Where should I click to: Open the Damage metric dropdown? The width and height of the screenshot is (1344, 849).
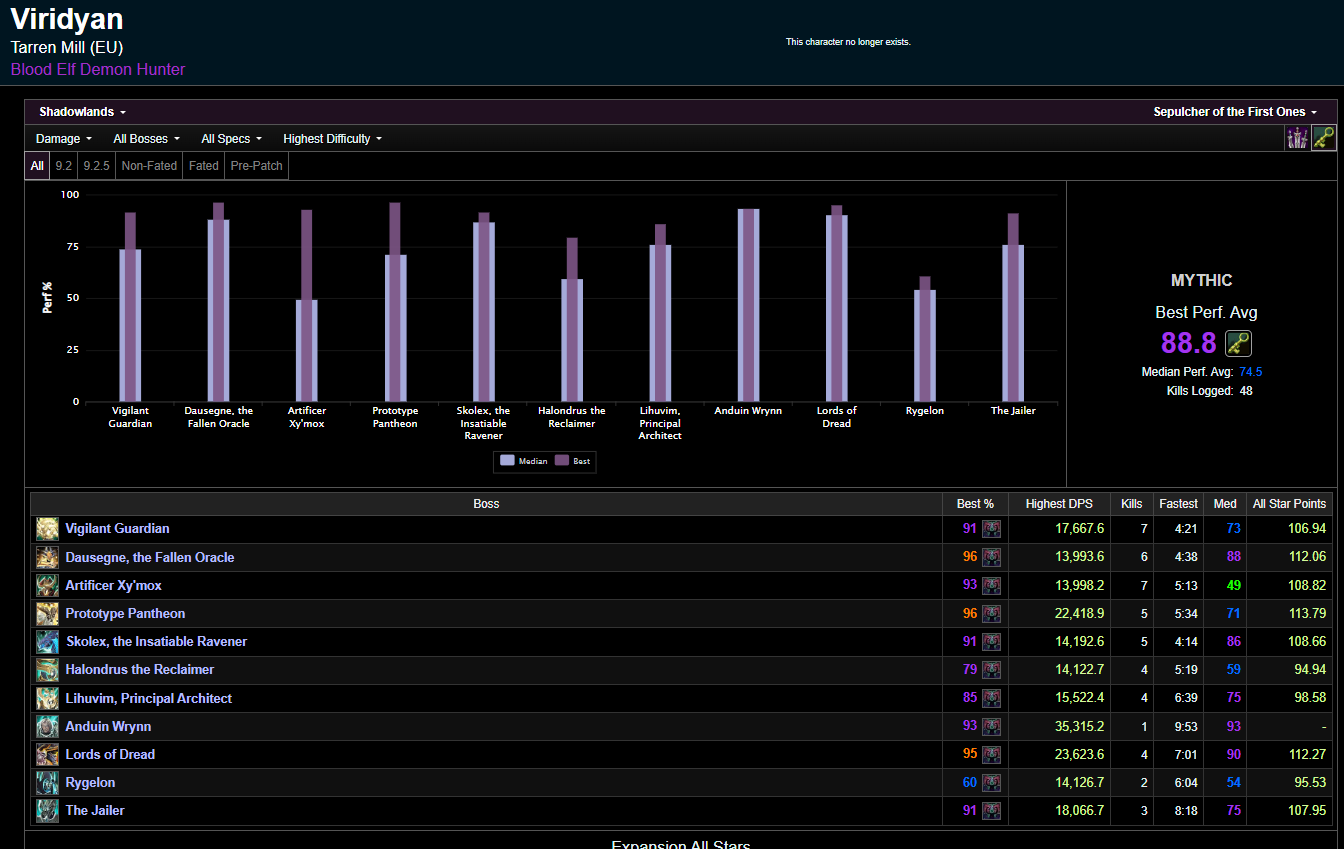64,139
